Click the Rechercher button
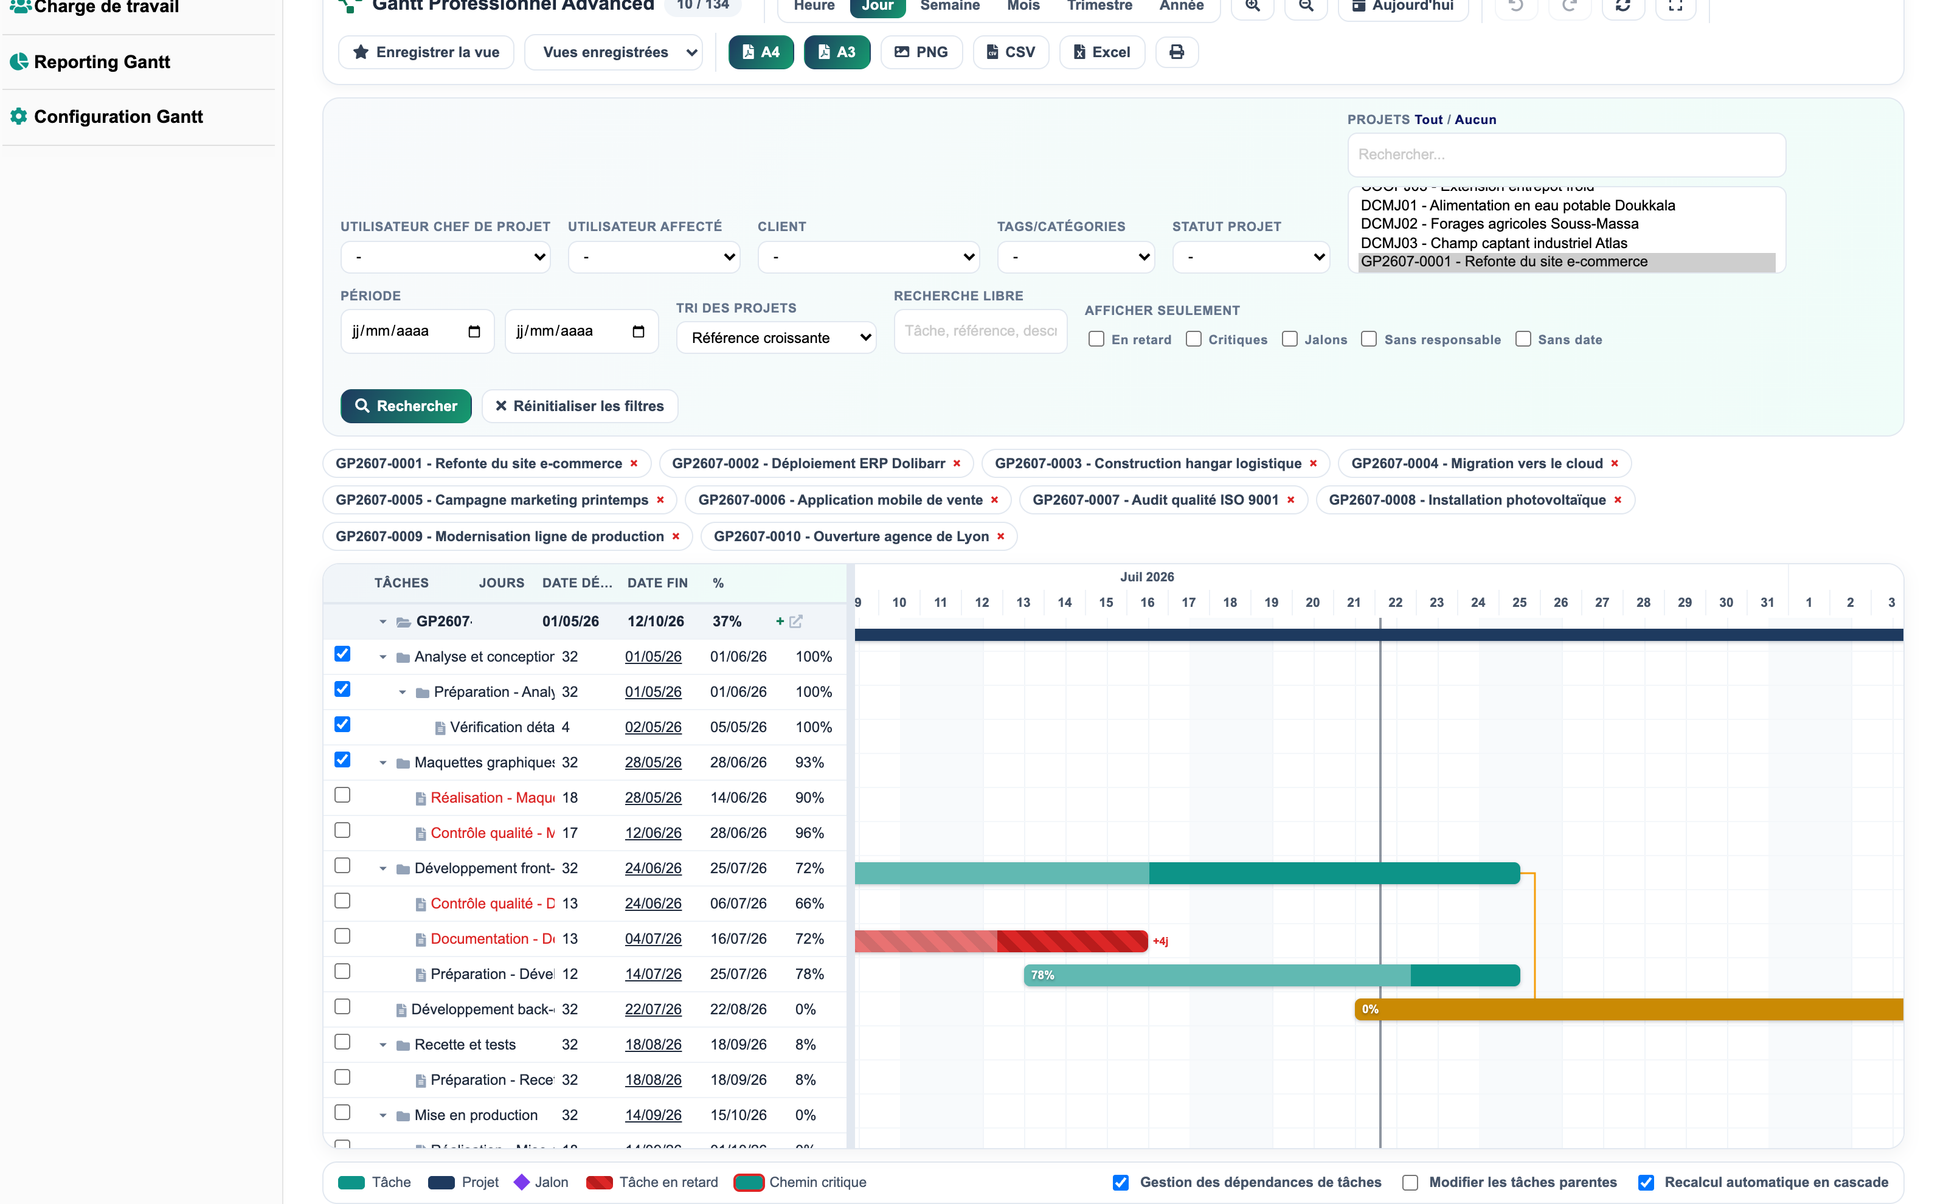 click(x=406, y=406)
